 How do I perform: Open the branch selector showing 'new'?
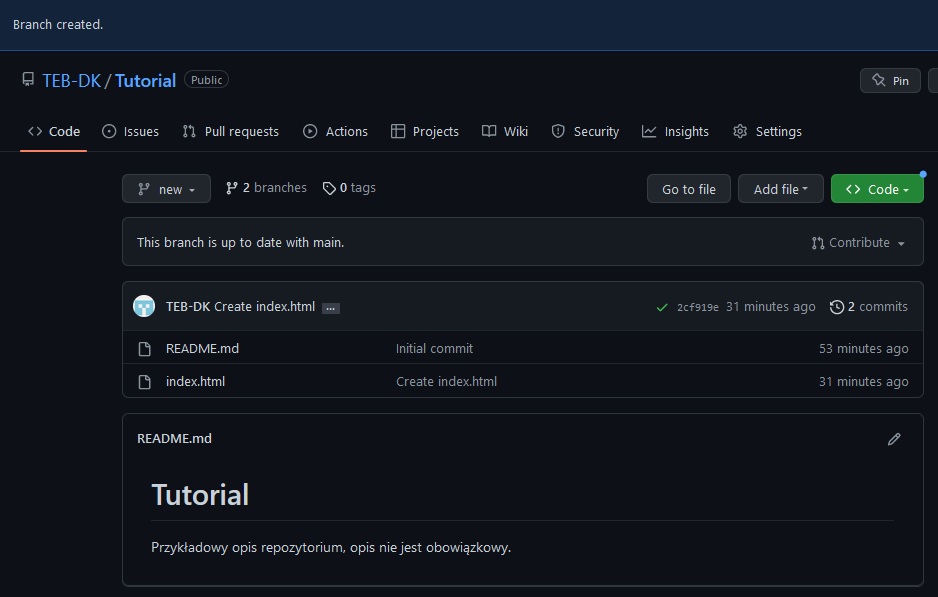click(166, 188)
